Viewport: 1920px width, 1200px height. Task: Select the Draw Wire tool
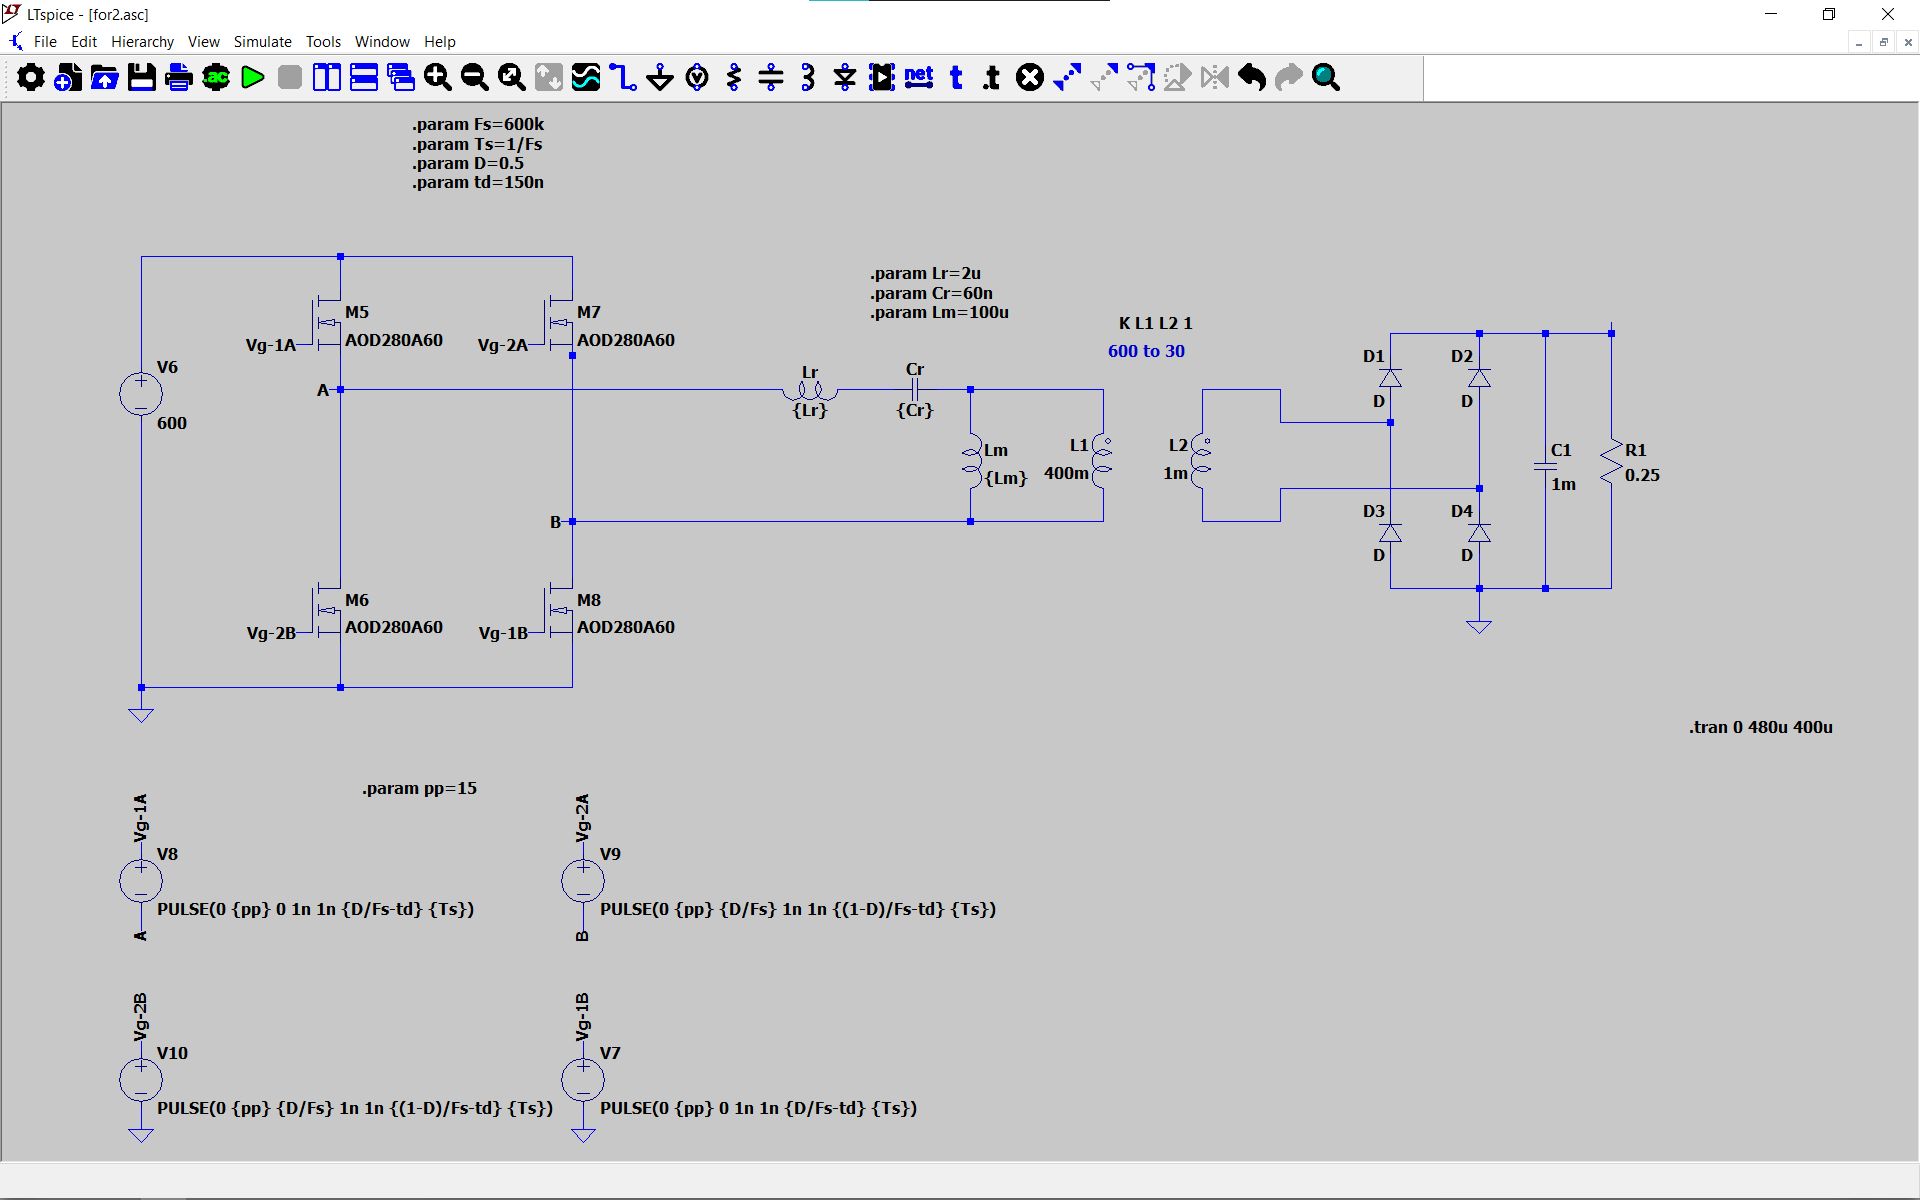tap(623, 77)
